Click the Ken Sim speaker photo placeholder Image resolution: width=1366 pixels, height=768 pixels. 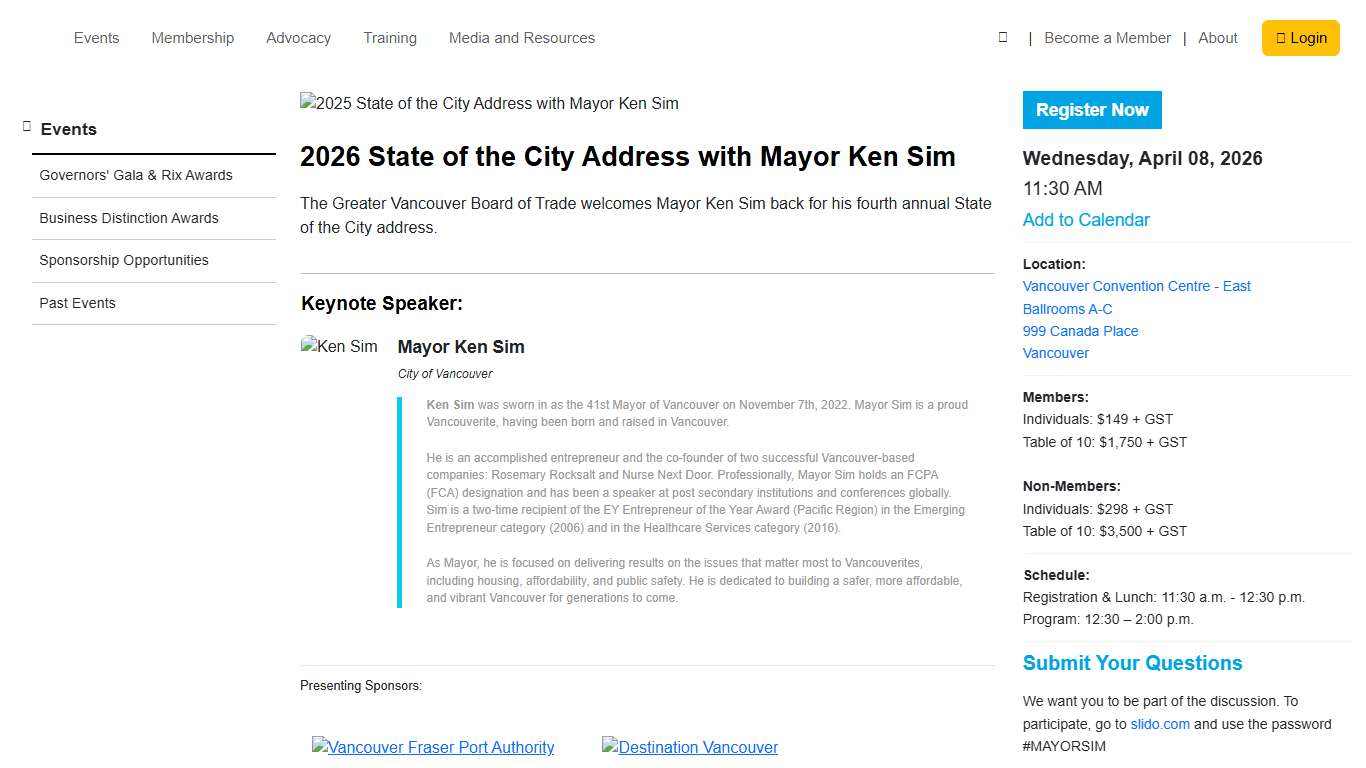coord(339,346)
